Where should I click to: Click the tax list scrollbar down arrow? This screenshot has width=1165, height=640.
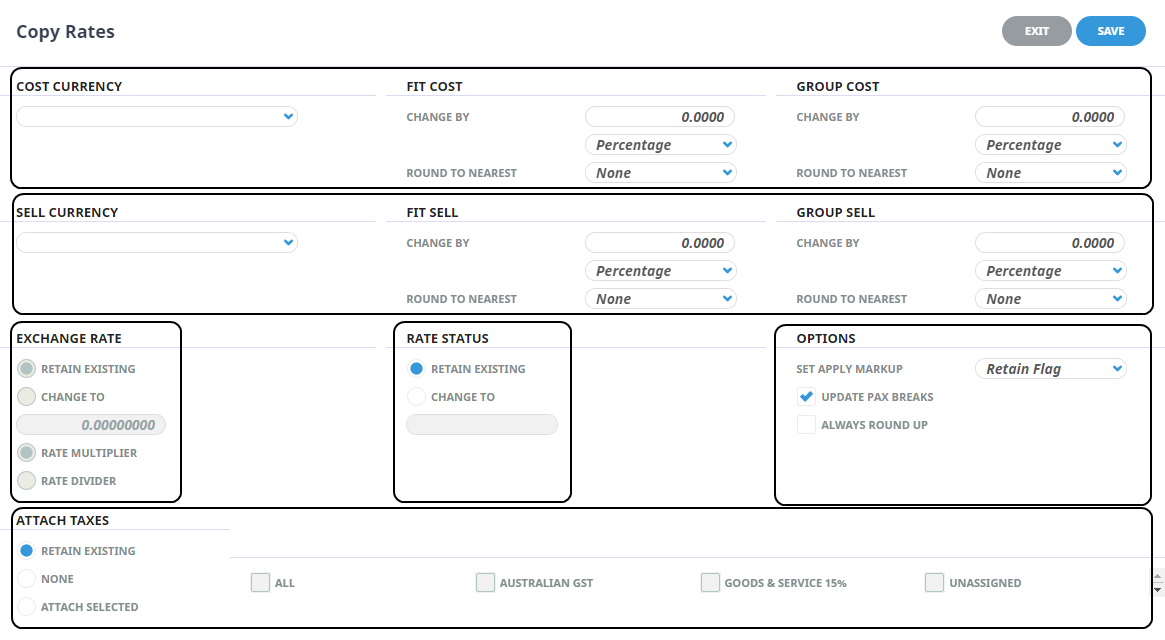[x=1159, y=590]
